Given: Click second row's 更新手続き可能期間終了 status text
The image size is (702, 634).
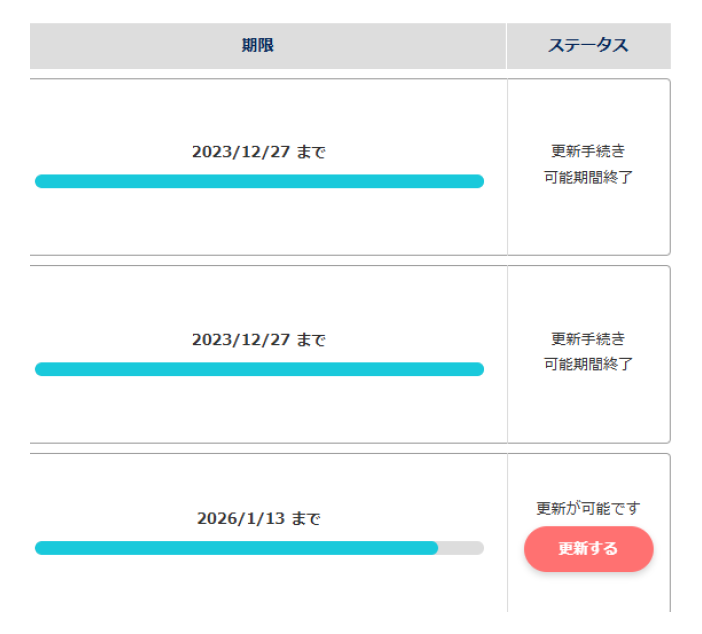Looking at the screenshot, I should [x=588, y=351].
